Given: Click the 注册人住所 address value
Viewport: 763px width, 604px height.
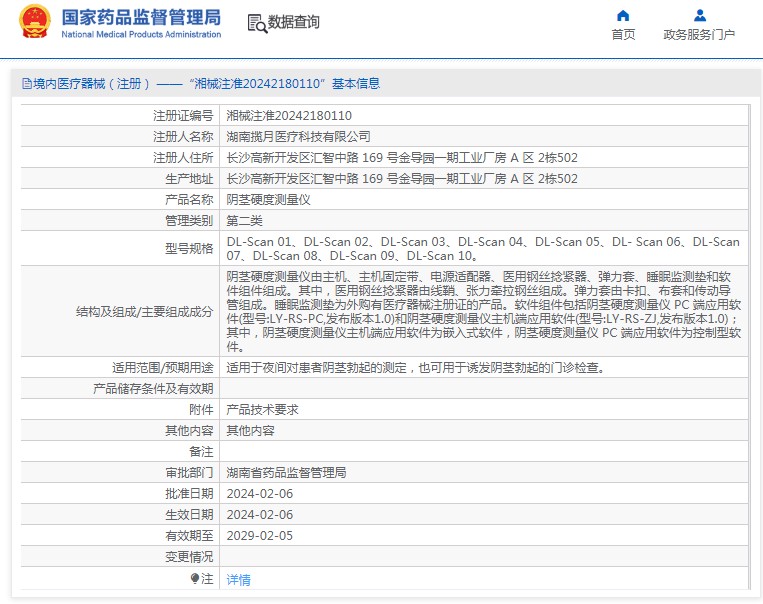Looking at the screenshot, I should (402, 158).
